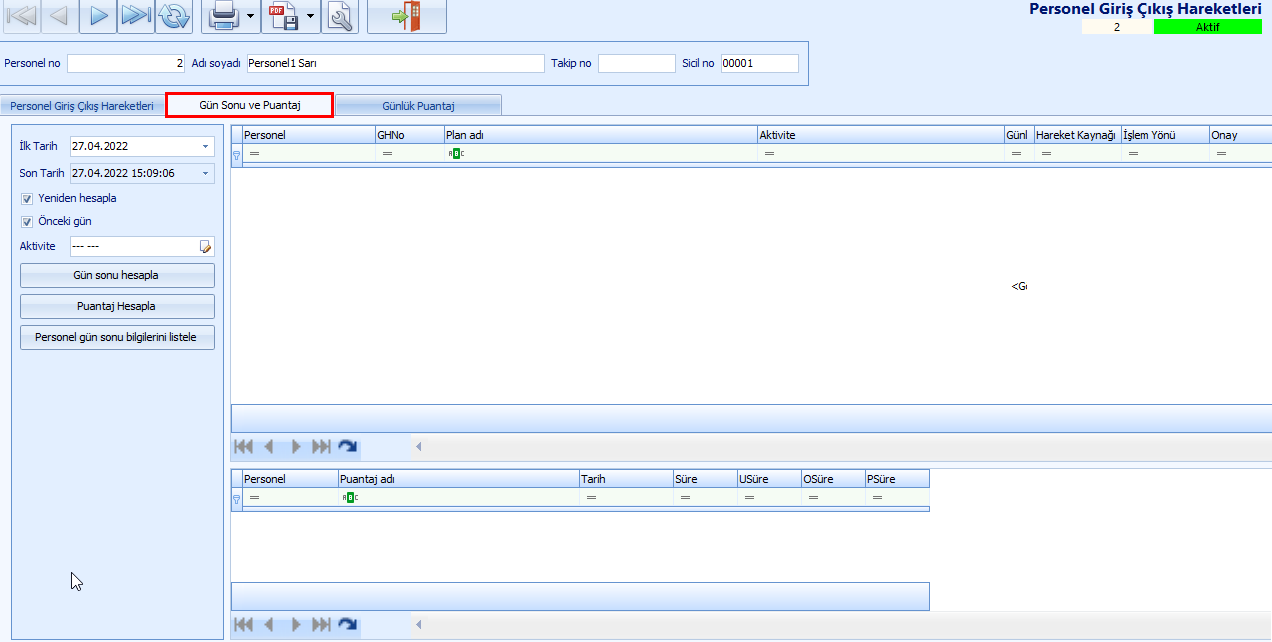Expand the Son Tarih date dropdown

click(206, 173)
